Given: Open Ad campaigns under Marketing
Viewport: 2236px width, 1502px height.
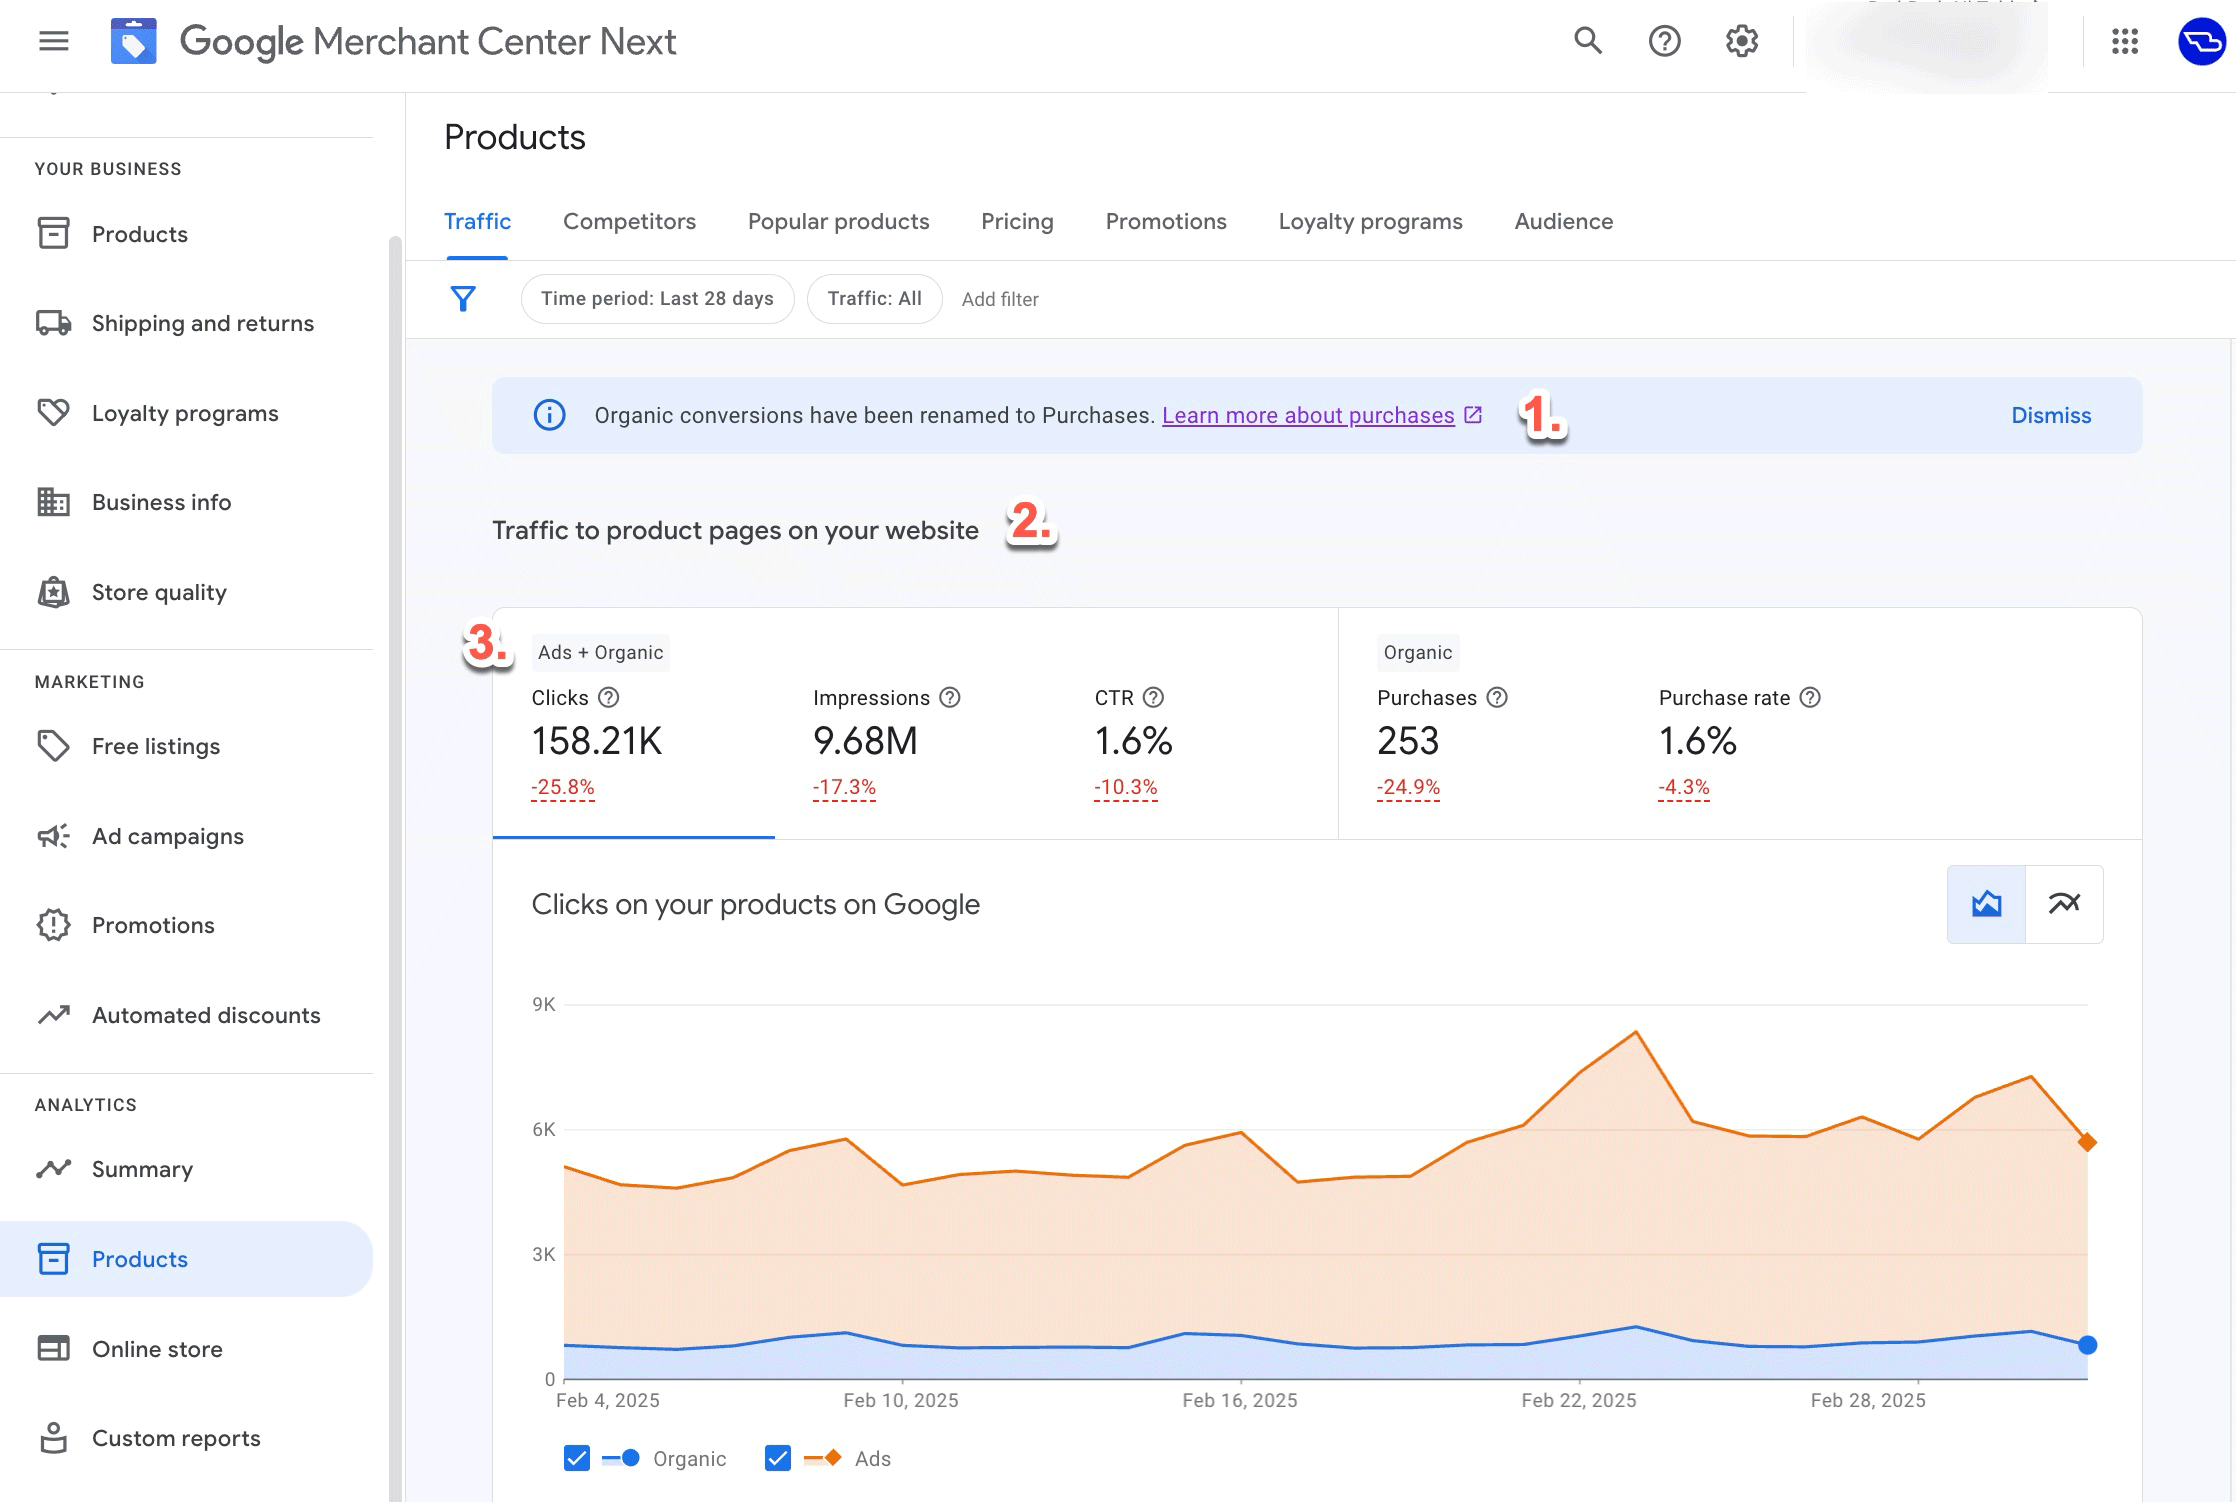Looking at the screenshot, I should 167,836.
